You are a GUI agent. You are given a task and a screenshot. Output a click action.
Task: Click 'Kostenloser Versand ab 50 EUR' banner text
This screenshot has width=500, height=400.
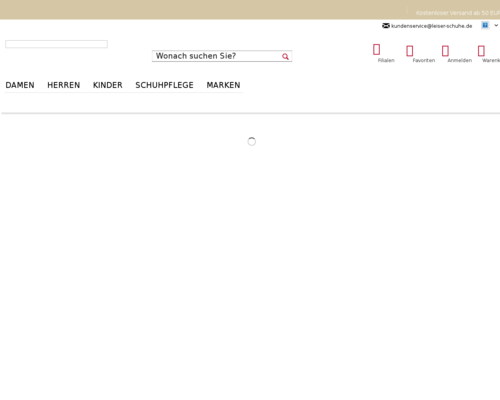click(x=458, y=13)
